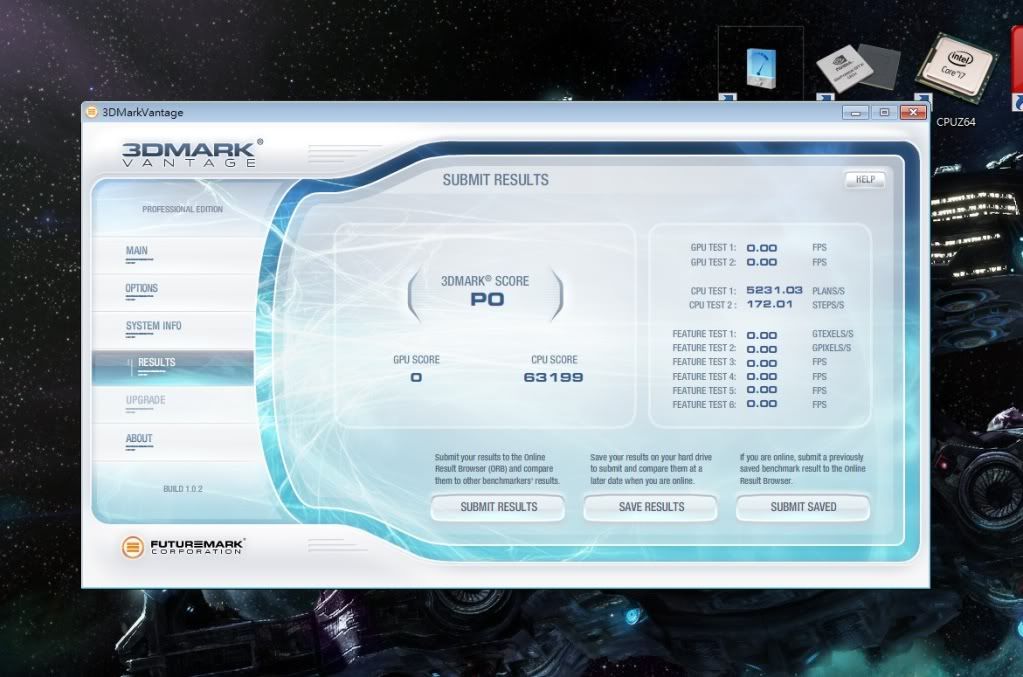
Task: Click the BUILD 1.0.2 version text
Action: 183,489
